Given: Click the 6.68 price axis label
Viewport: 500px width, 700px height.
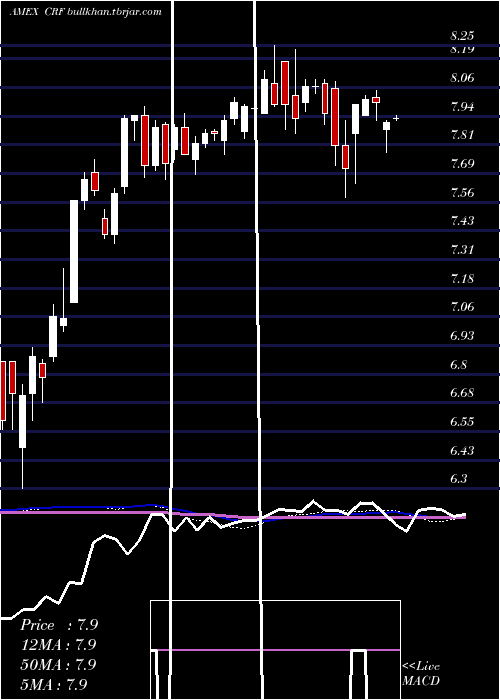Looking at the screenshot, I should (462, 393).
